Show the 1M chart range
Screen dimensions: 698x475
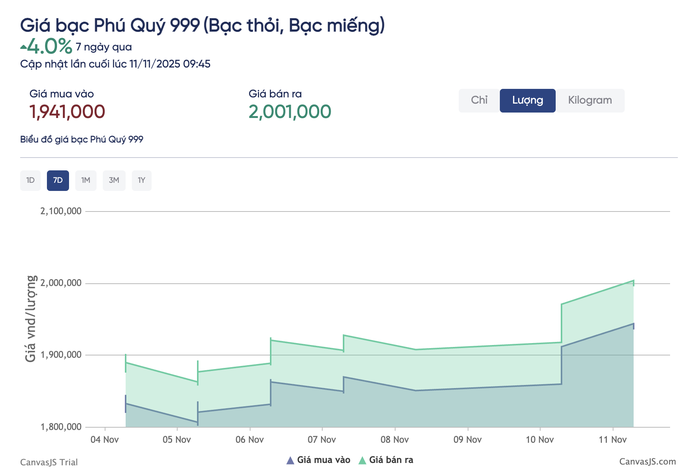(x=86, y=180)
